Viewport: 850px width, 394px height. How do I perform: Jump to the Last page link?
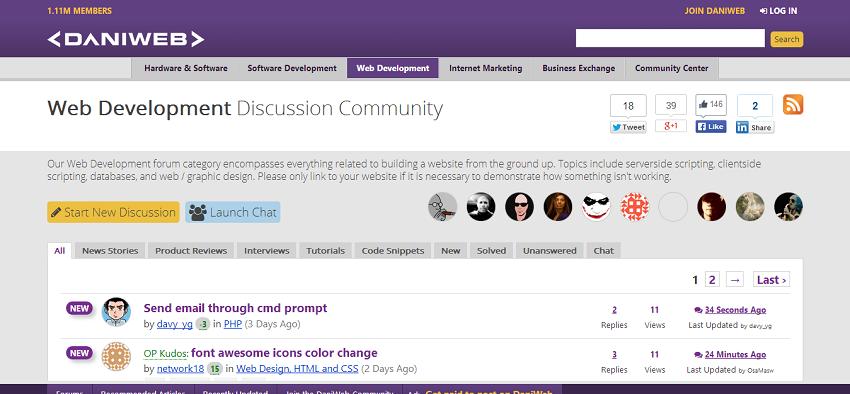(x=771, y=280)
